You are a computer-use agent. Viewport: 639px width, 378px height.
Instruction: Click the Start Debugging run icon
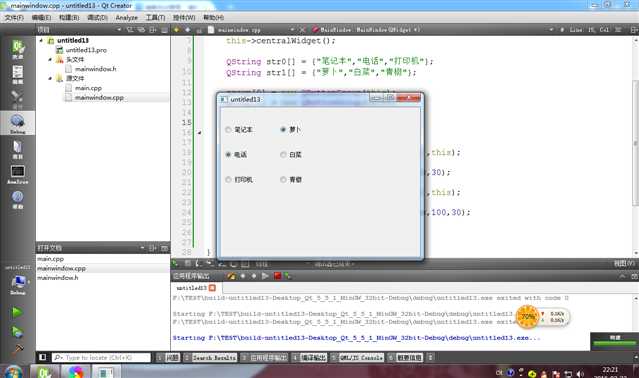[17, 332]
